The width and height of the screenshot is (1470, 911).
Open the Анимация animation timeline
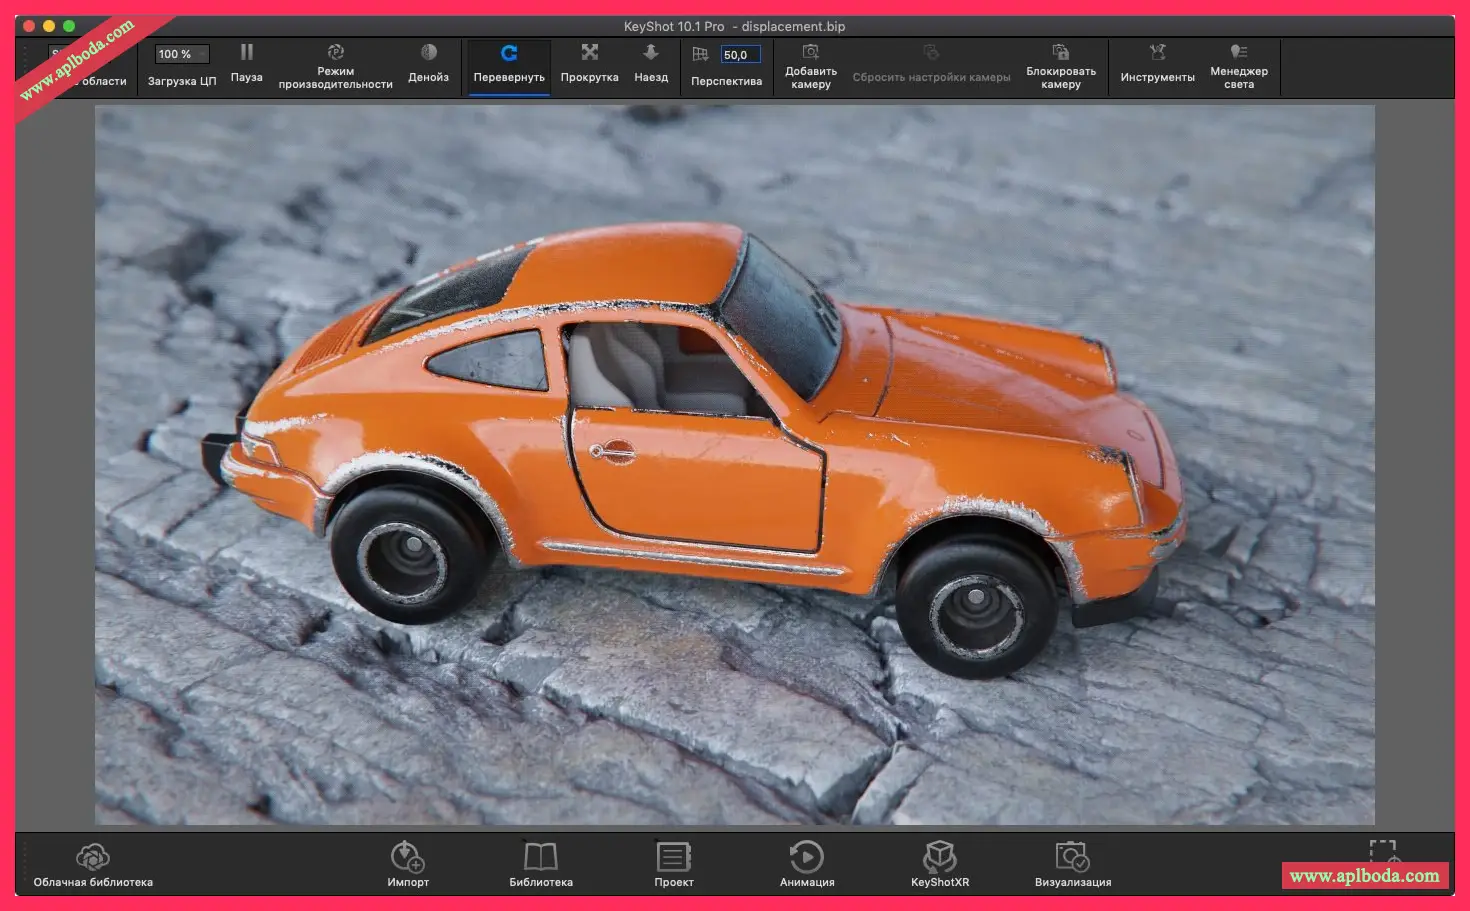806,858
